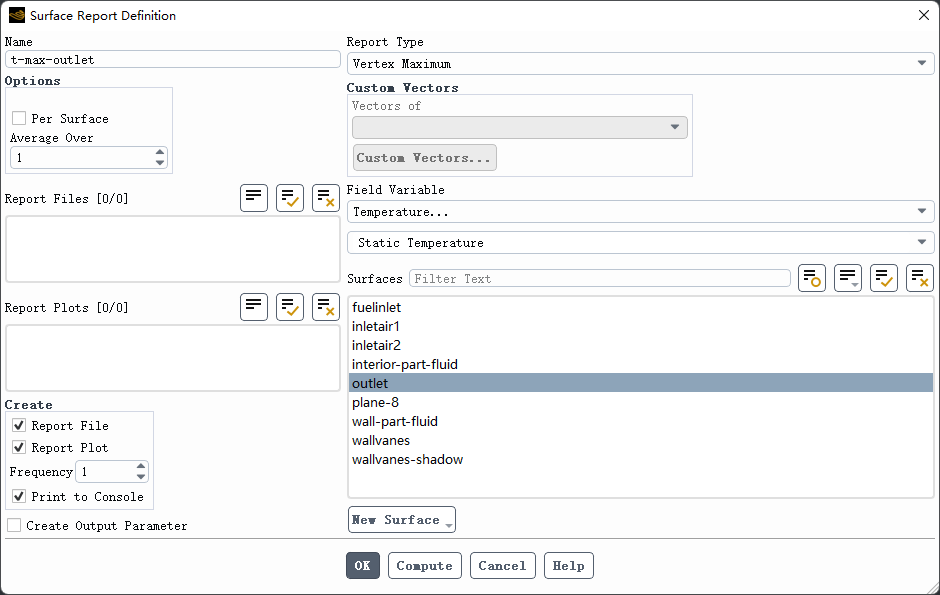Open the New Surface dropdown menu
This screenshot has height=595, width=940.
402,520
